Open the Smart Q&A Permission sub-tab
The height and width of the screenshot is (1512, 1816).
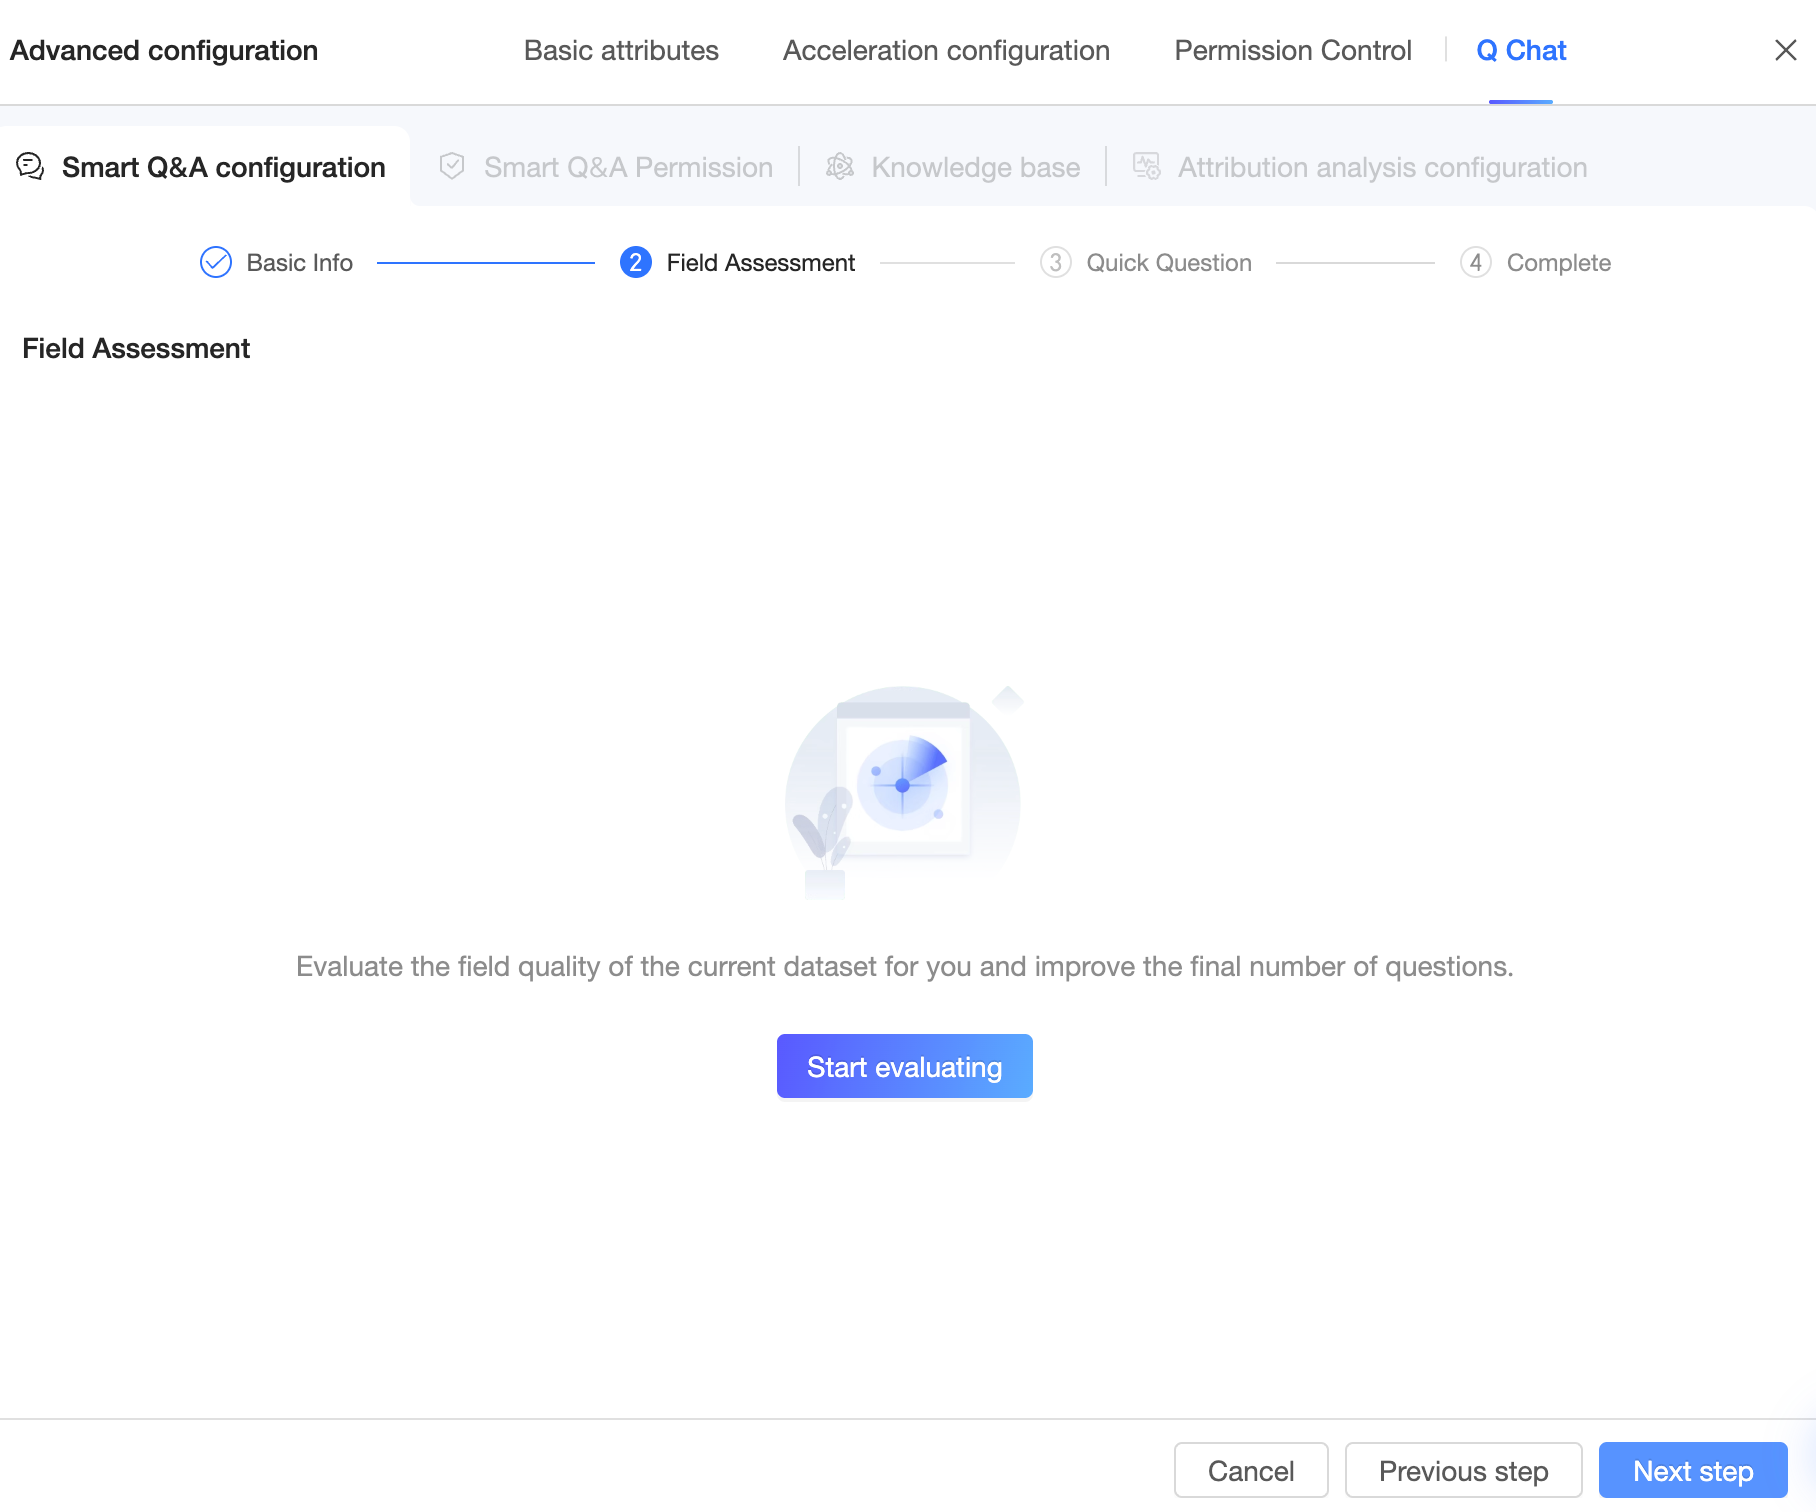(x=606, y=167)
